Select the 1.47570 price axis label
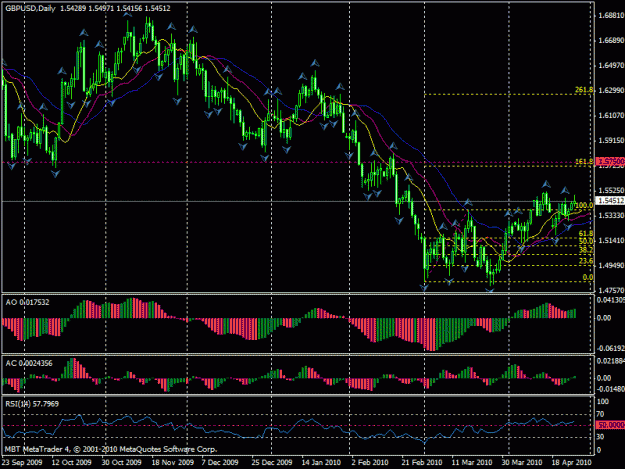This screenshot has height=469, width=625. pyautogui.click(x=611, y=290)
